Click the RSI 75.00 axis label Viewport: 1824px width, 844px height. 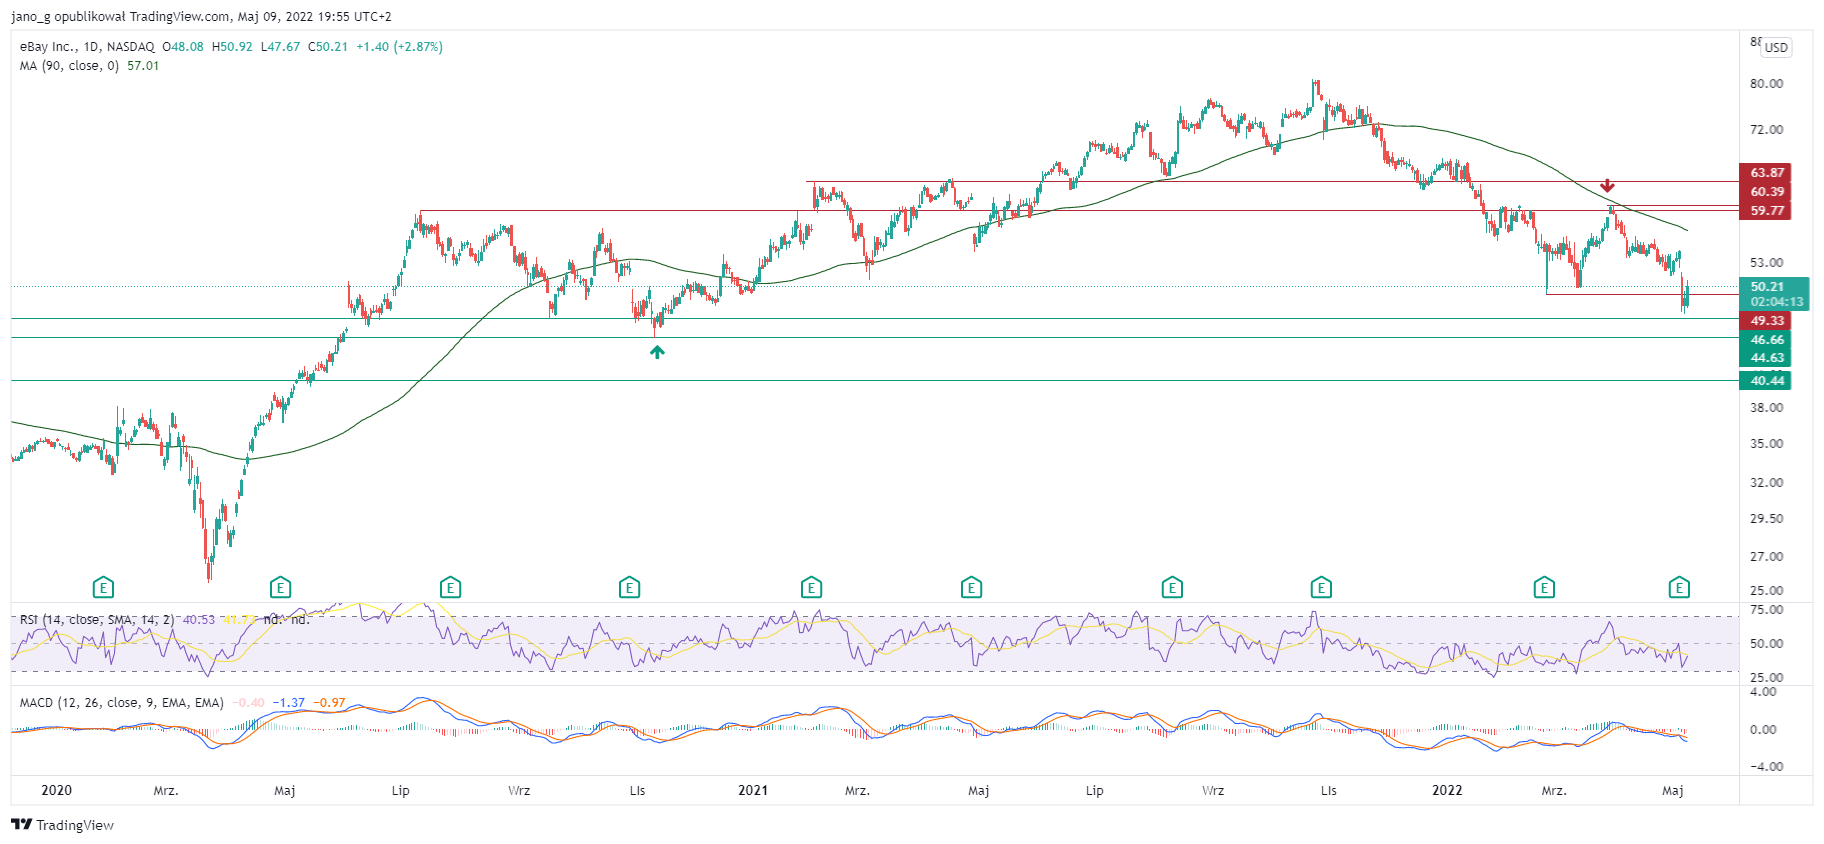1766,610
